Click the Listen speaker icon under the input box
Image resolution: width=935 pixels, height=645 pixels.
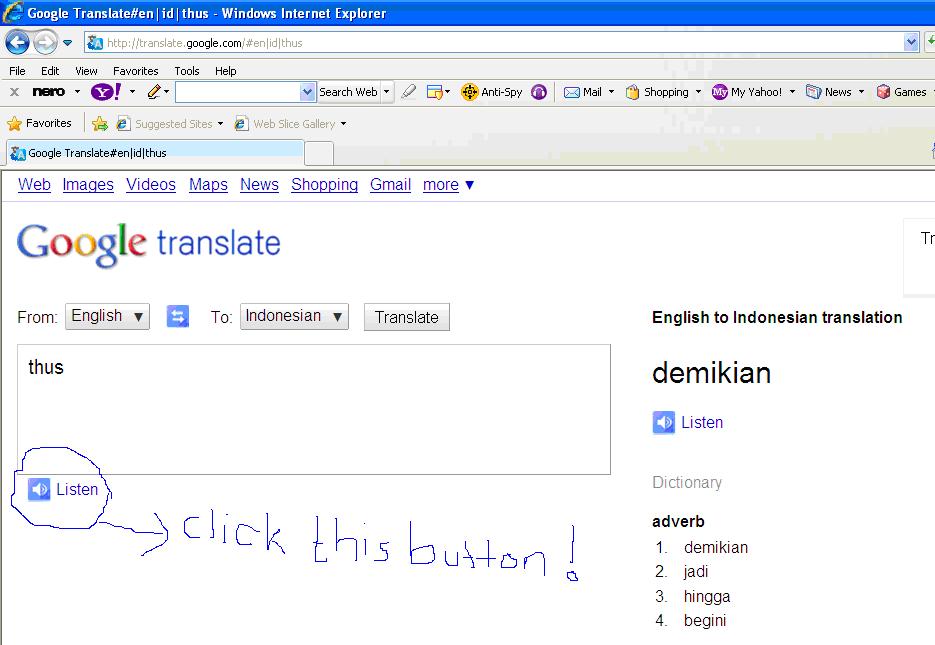coord(39,489)
